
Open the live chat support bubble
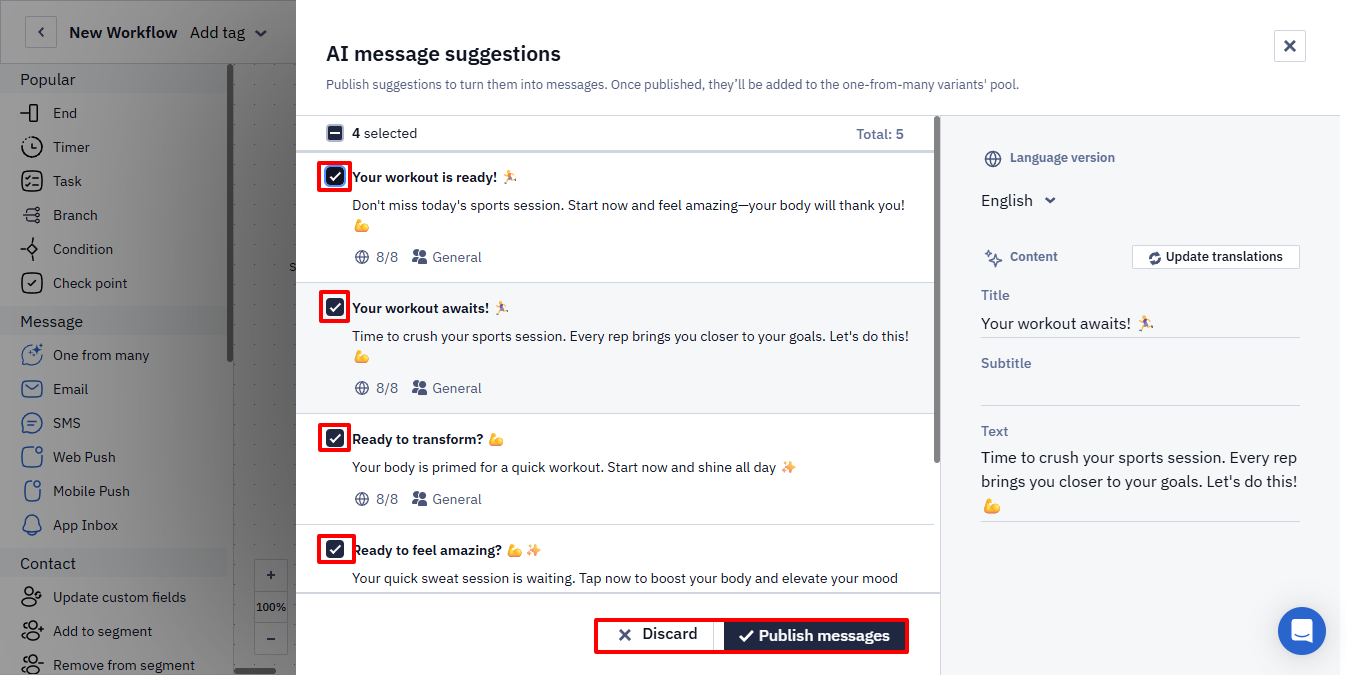1302,631
